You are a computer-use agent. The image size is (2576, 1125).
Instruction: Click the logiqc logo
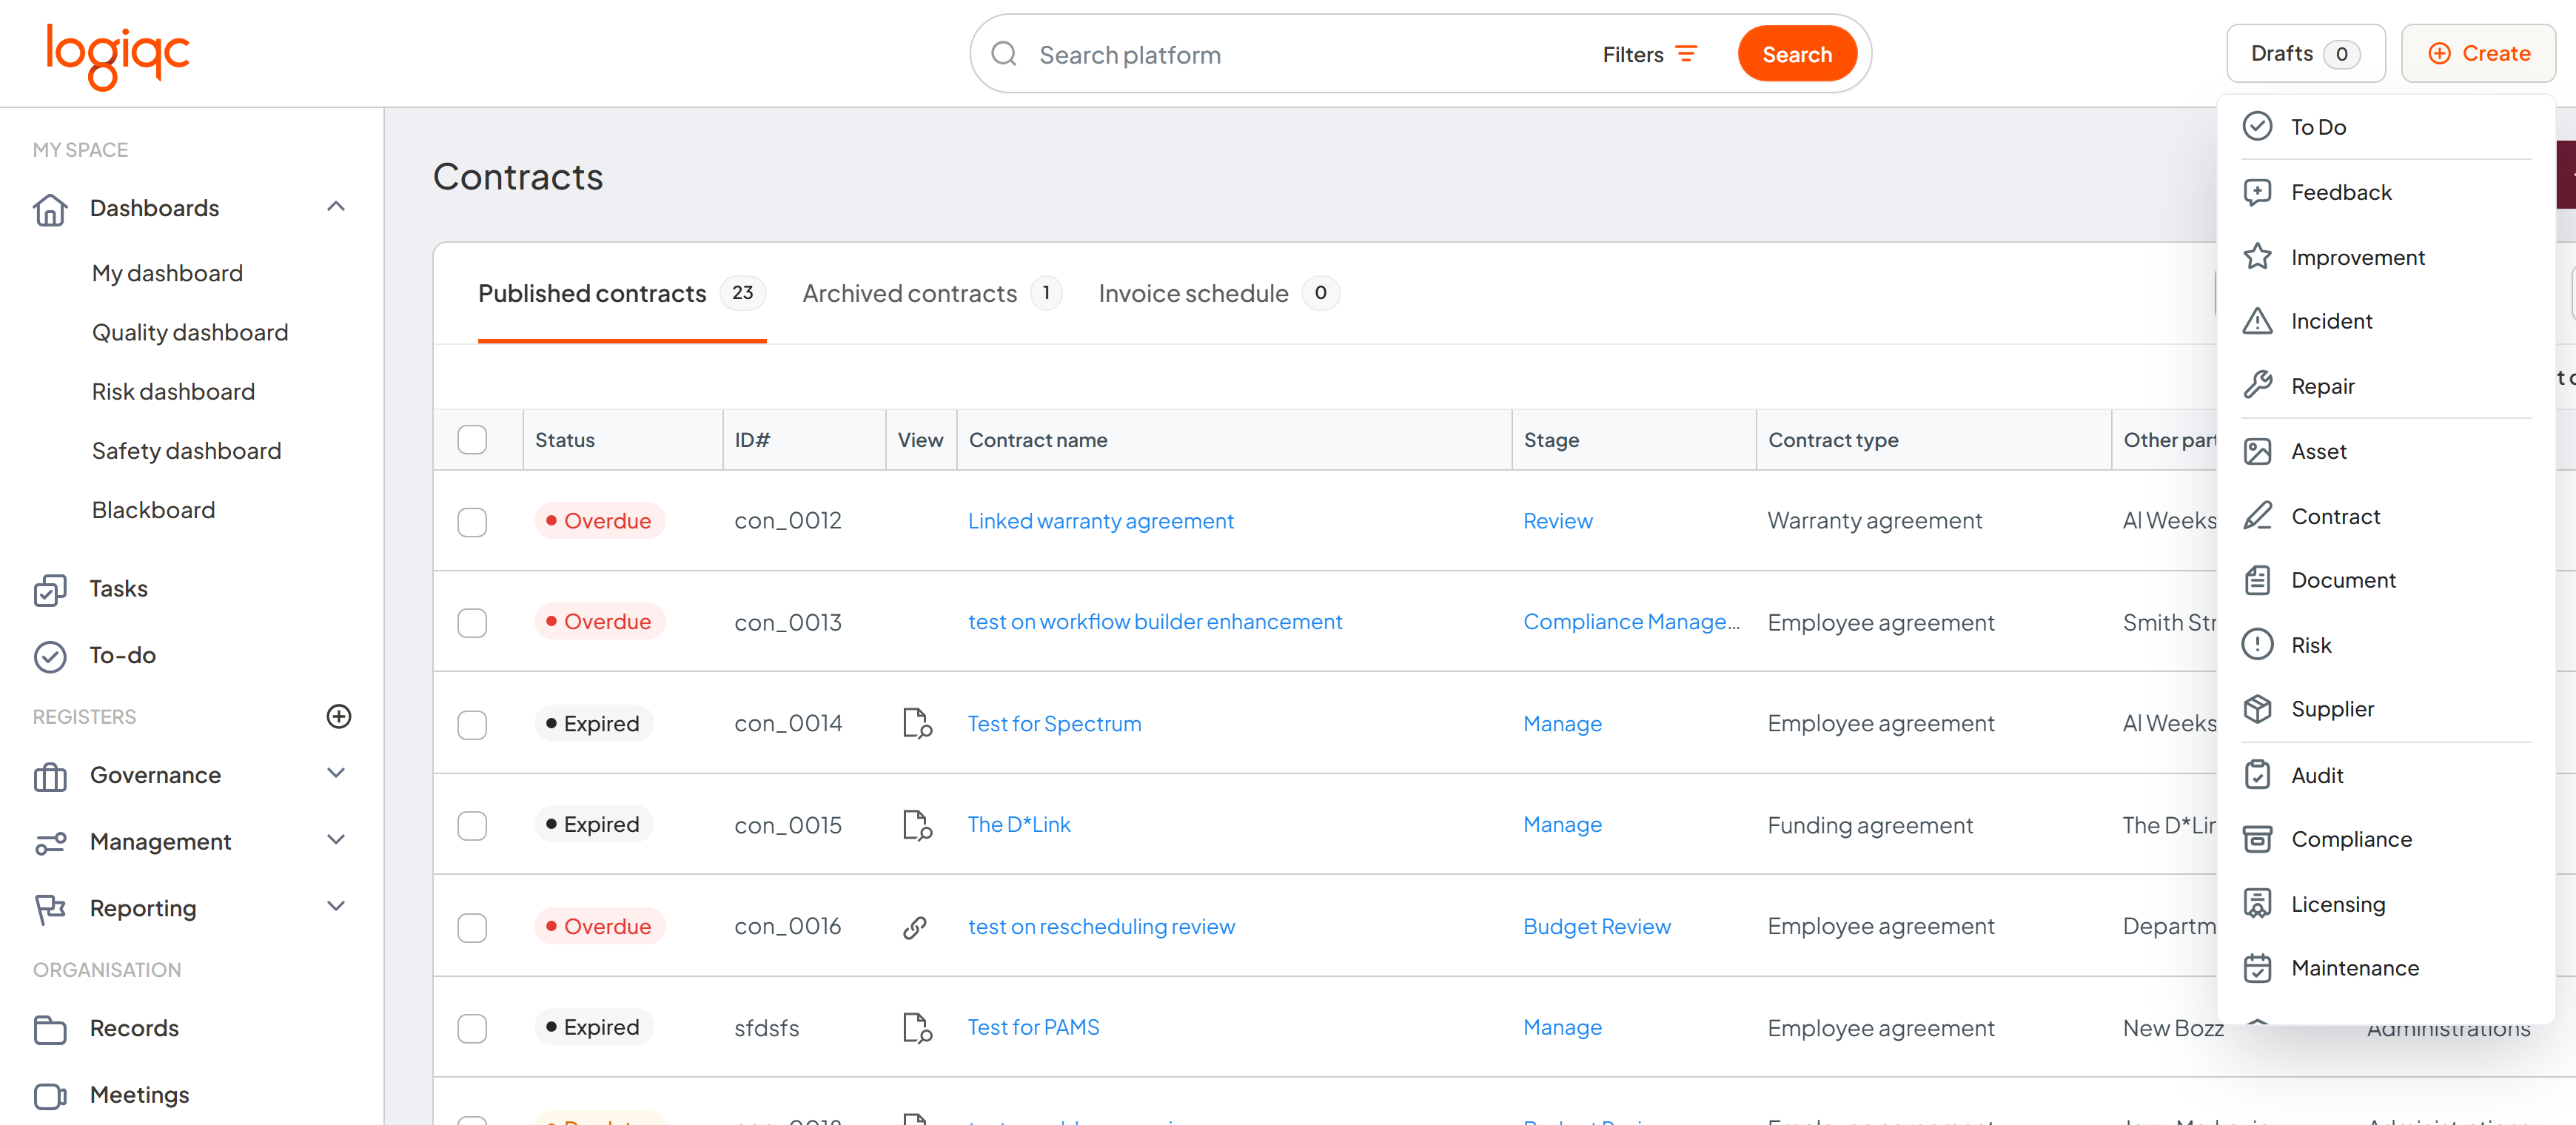click(x=117, y=56)
